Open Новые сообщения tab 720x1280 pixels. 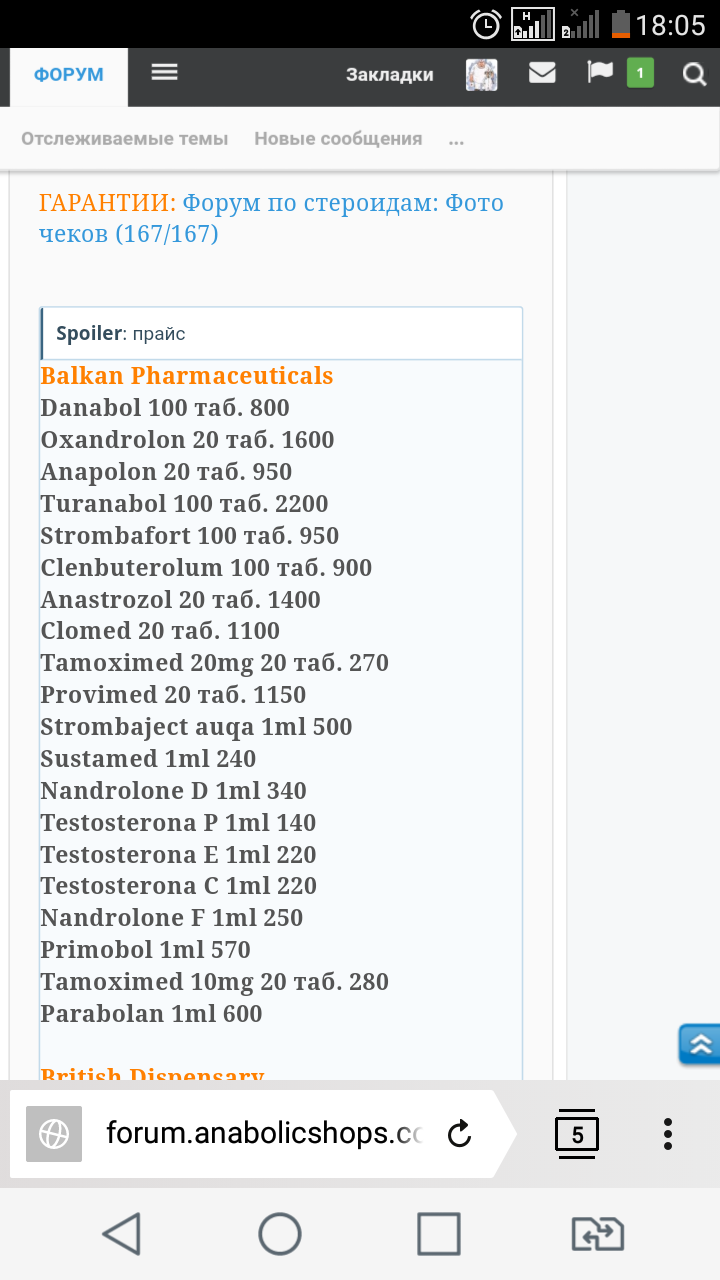click(x=338, y=139)
